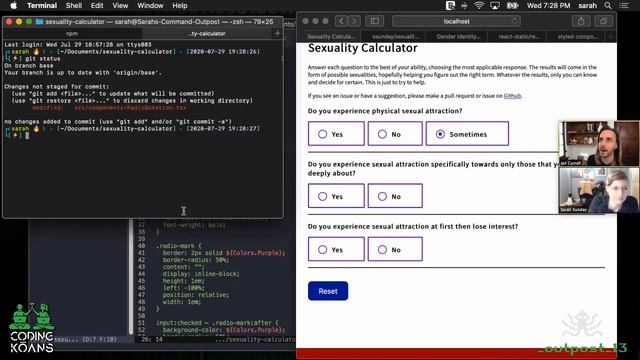Select No for lose interest question
The image size is (640, 360).
coord(395,249)
